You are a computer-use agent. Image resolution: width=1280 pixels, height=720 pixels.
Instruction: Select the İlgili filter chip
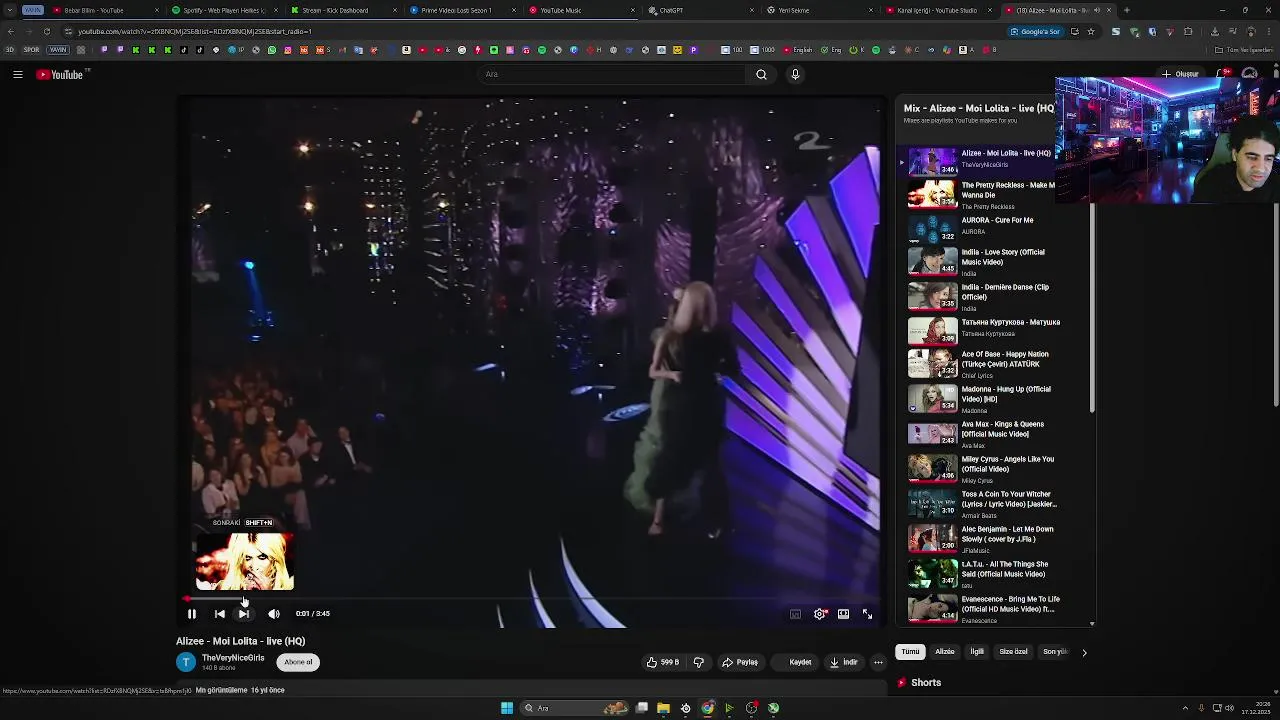(x=977, y=652)
